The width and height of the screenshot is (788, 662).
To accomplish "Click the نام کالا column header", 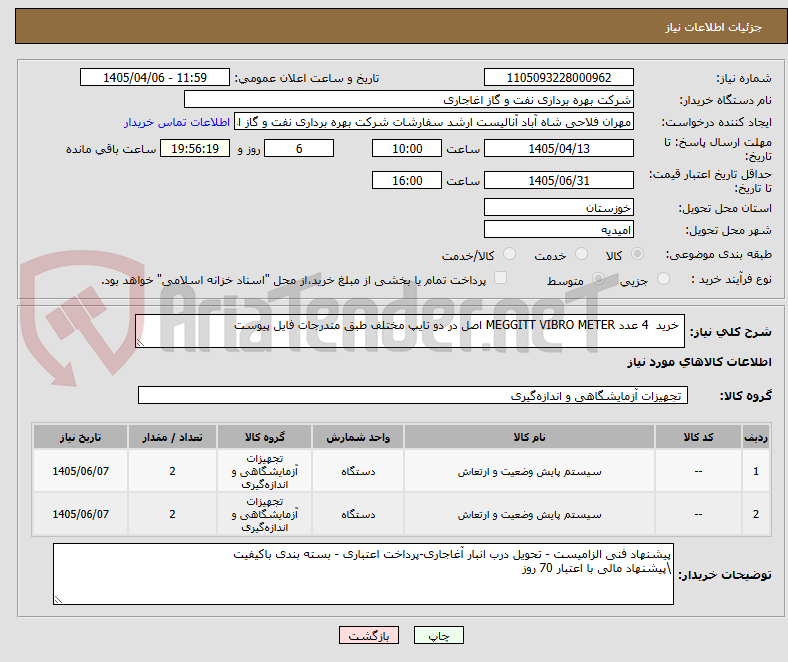I will pyautogui.click(x=529, y=437).
